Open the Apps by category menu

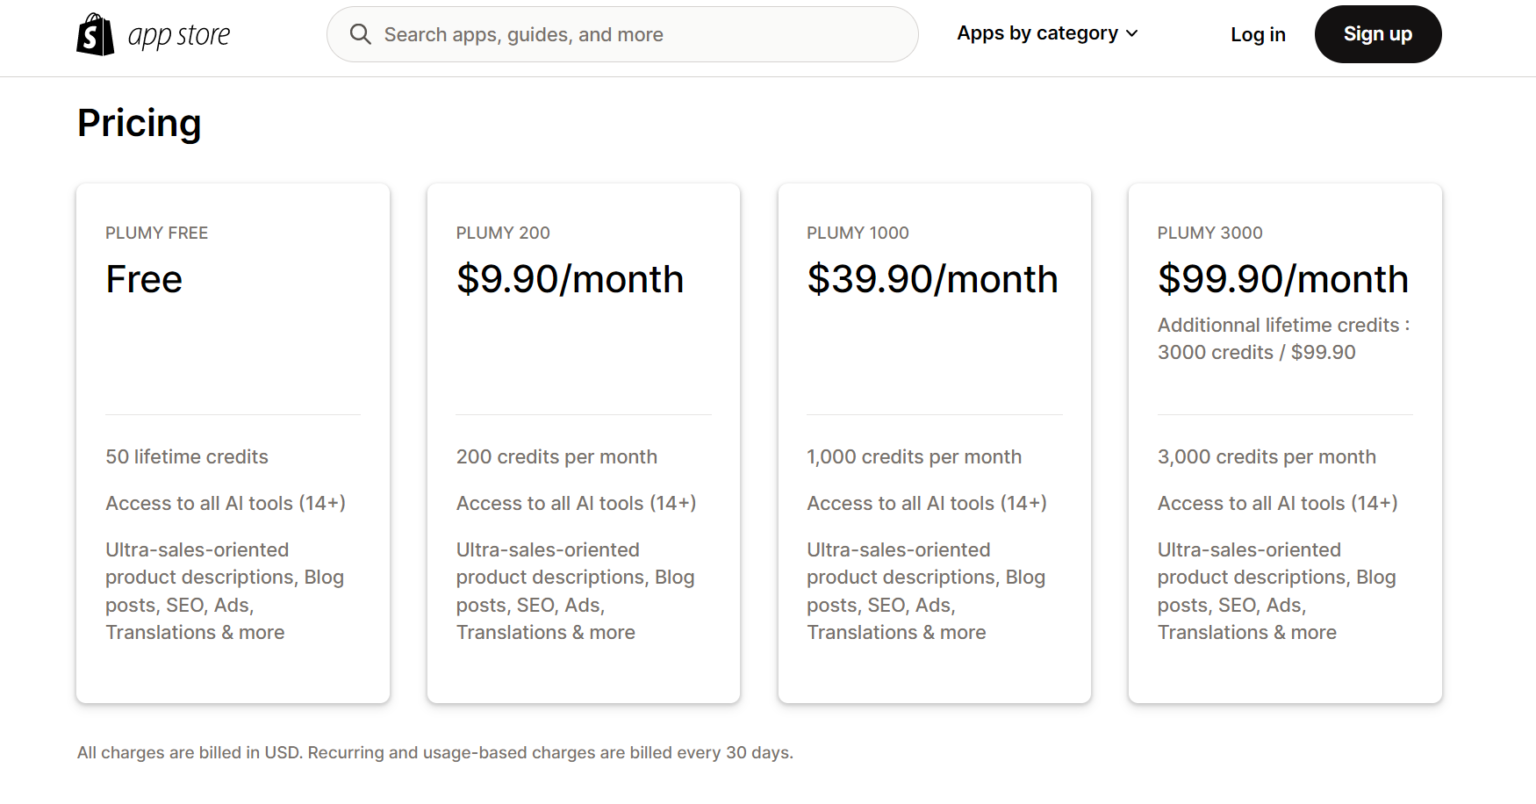1037,34
